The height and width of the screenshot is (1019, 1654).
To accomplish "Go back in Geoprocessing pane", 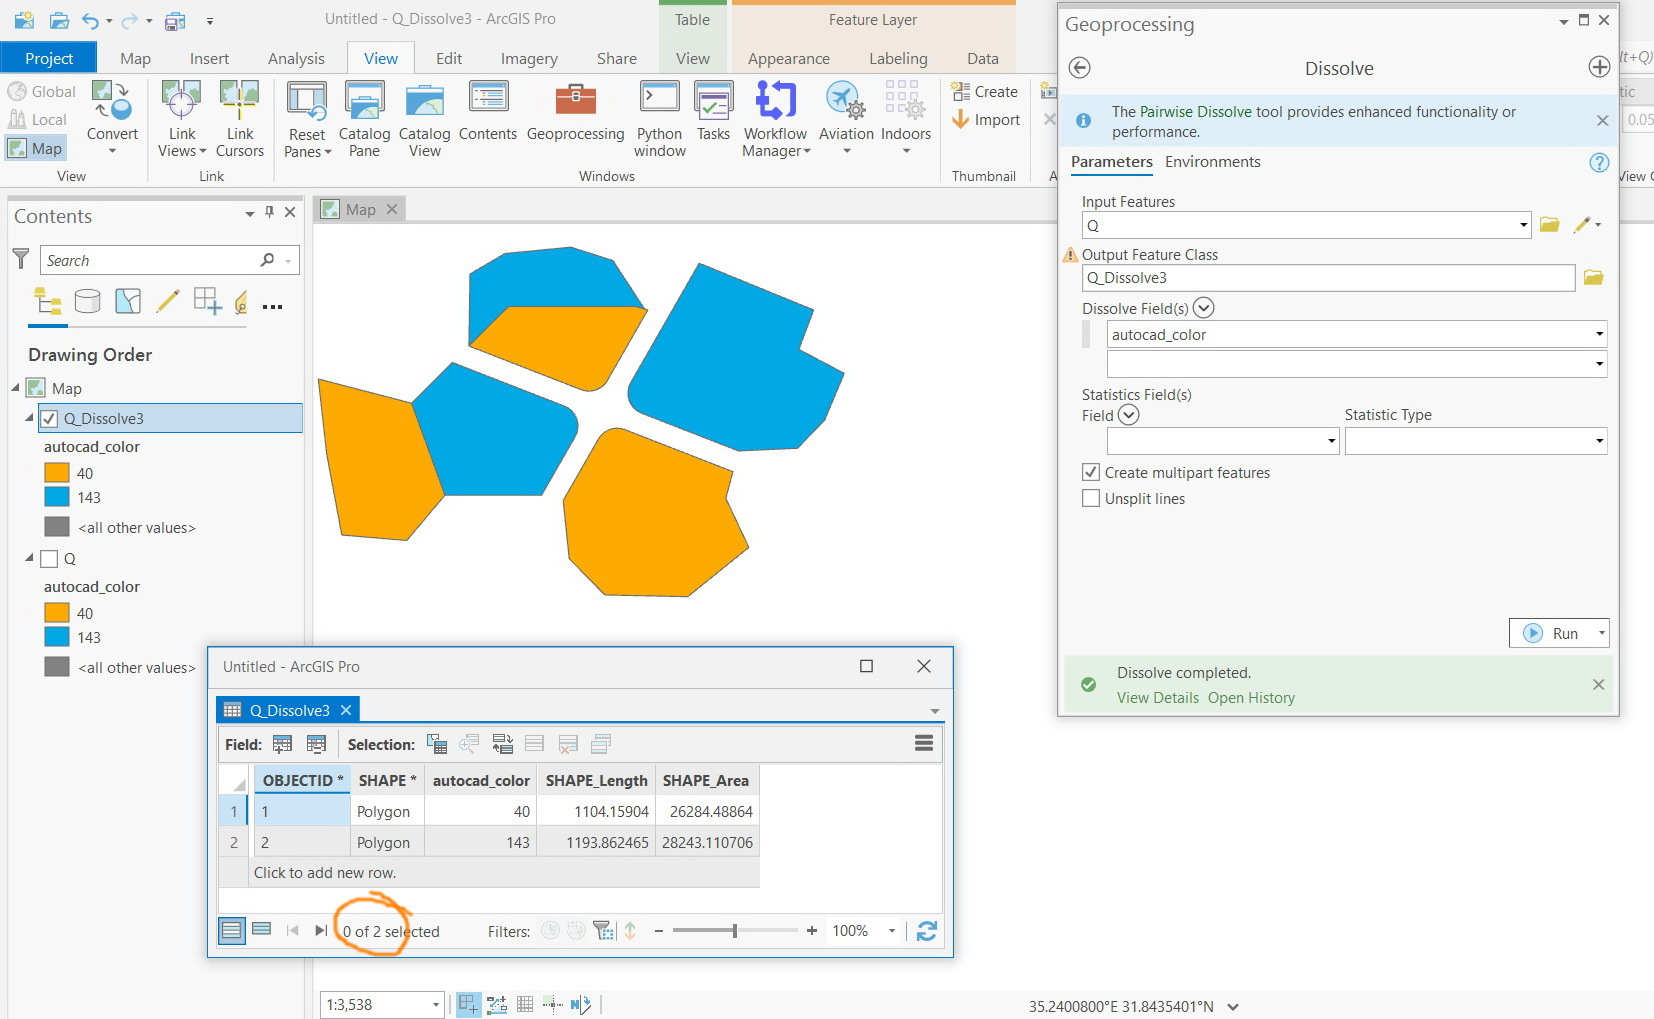I will pyautogui.click(x=1079, y=68).
